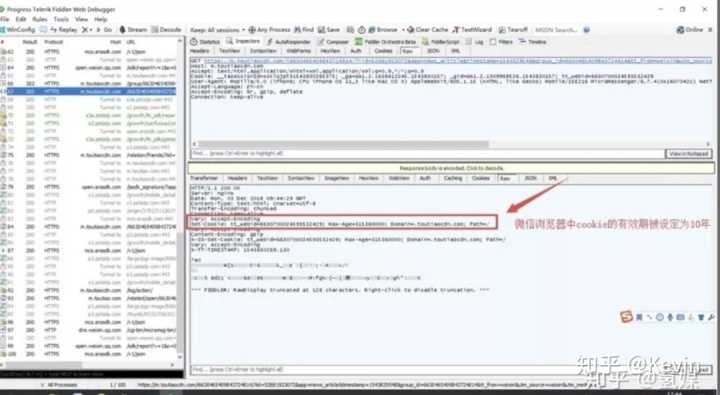720x395 pixels.
Task: Open the Log tab
Action: pos(475,42)
